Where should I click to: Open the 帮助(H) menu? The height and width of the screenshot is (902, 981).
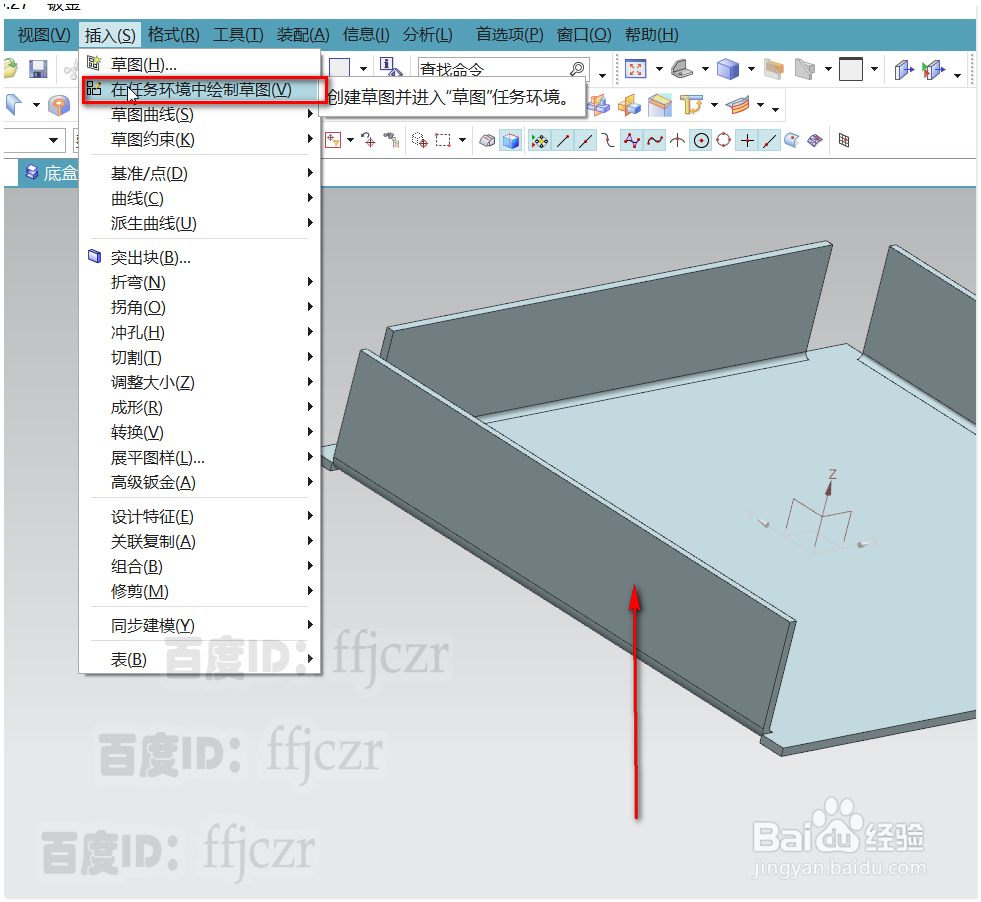(x=651, y=35)
